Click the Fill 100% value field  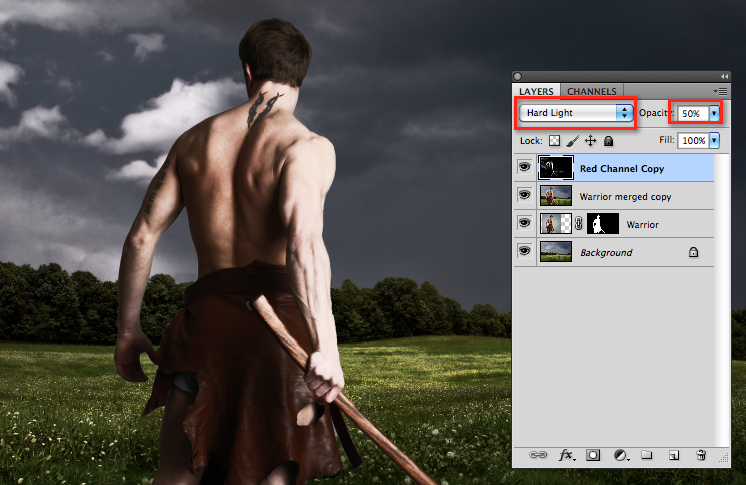point(693,140)
